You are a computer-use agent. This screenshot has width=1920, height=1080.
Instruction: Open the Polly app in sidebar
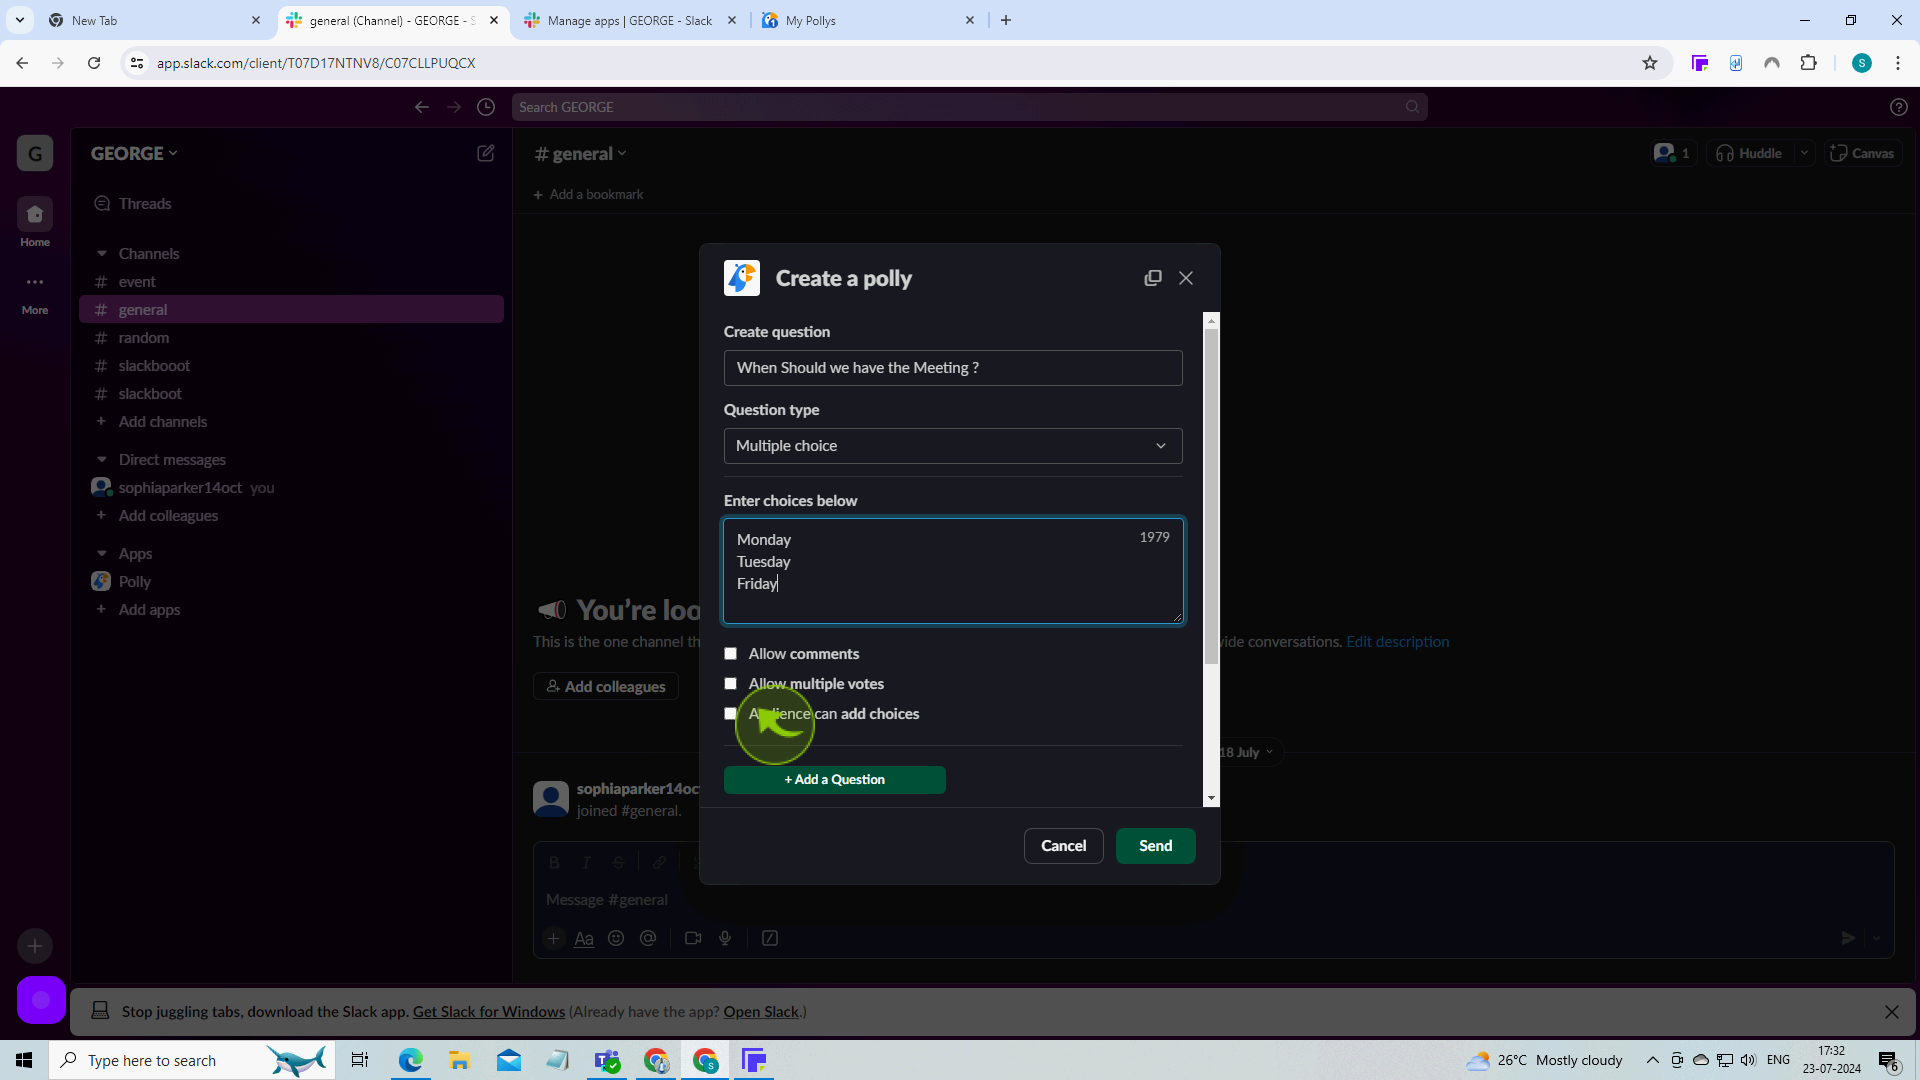(134, 582)
